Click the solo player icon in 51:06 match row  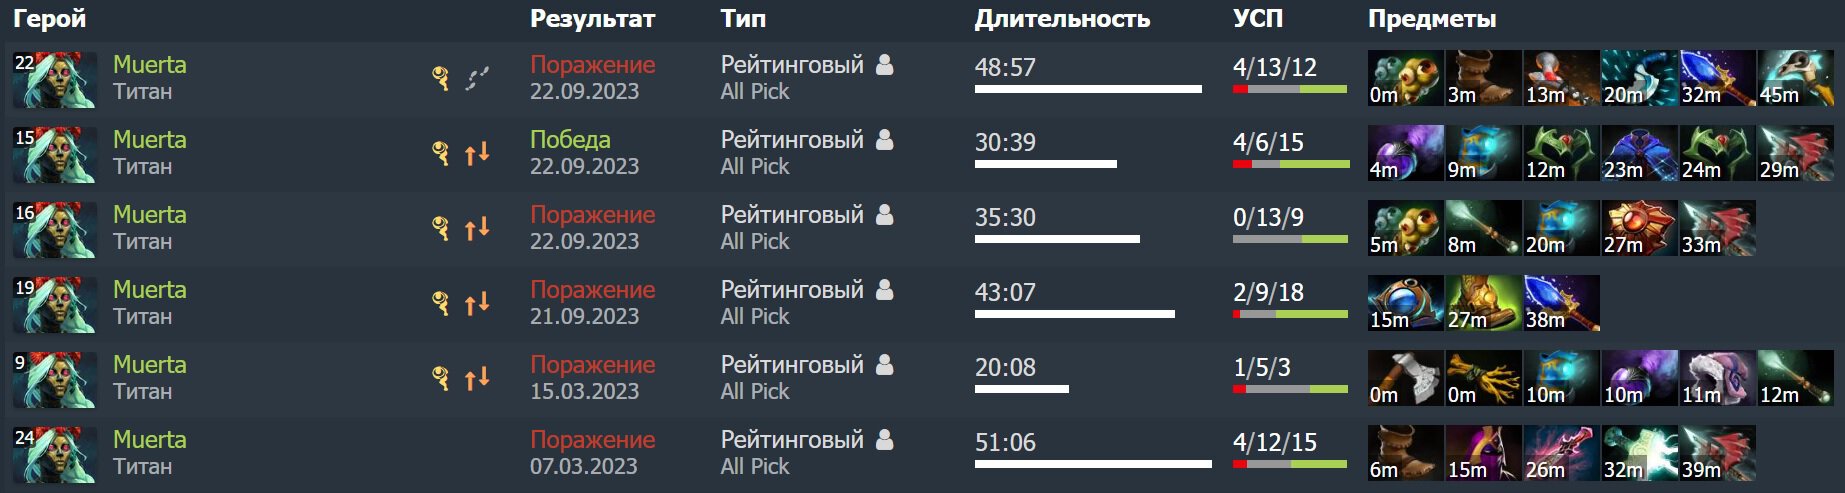[x=884, y=440]
